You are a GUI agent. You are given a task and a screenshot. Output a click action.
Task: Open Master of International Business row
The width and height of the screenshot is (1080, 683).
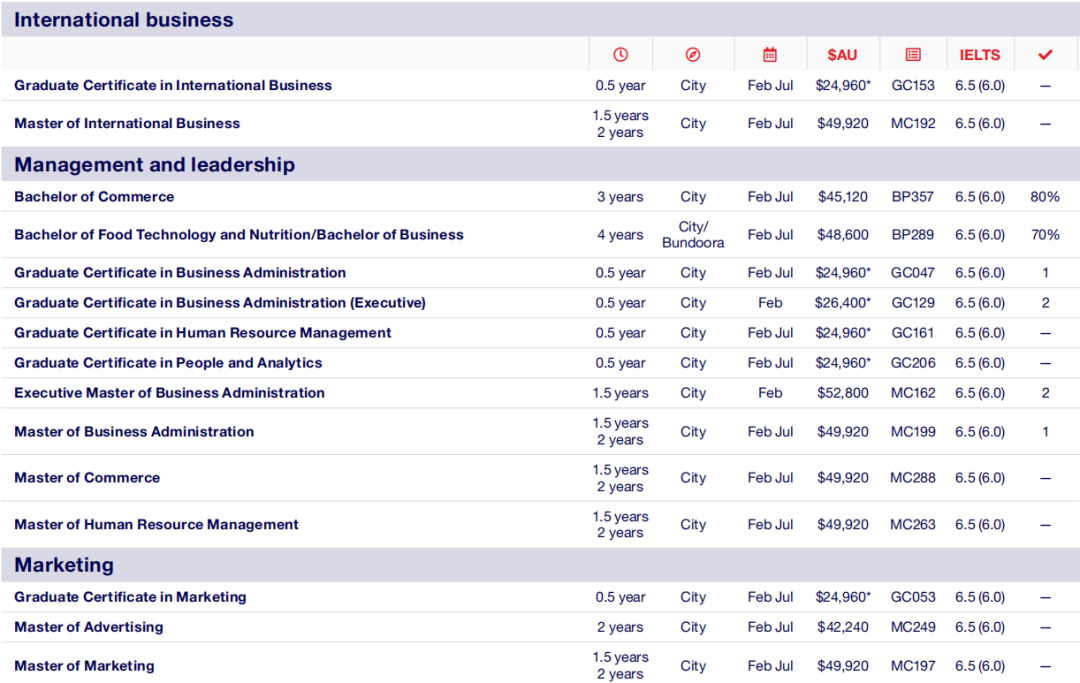coord(127,123)
